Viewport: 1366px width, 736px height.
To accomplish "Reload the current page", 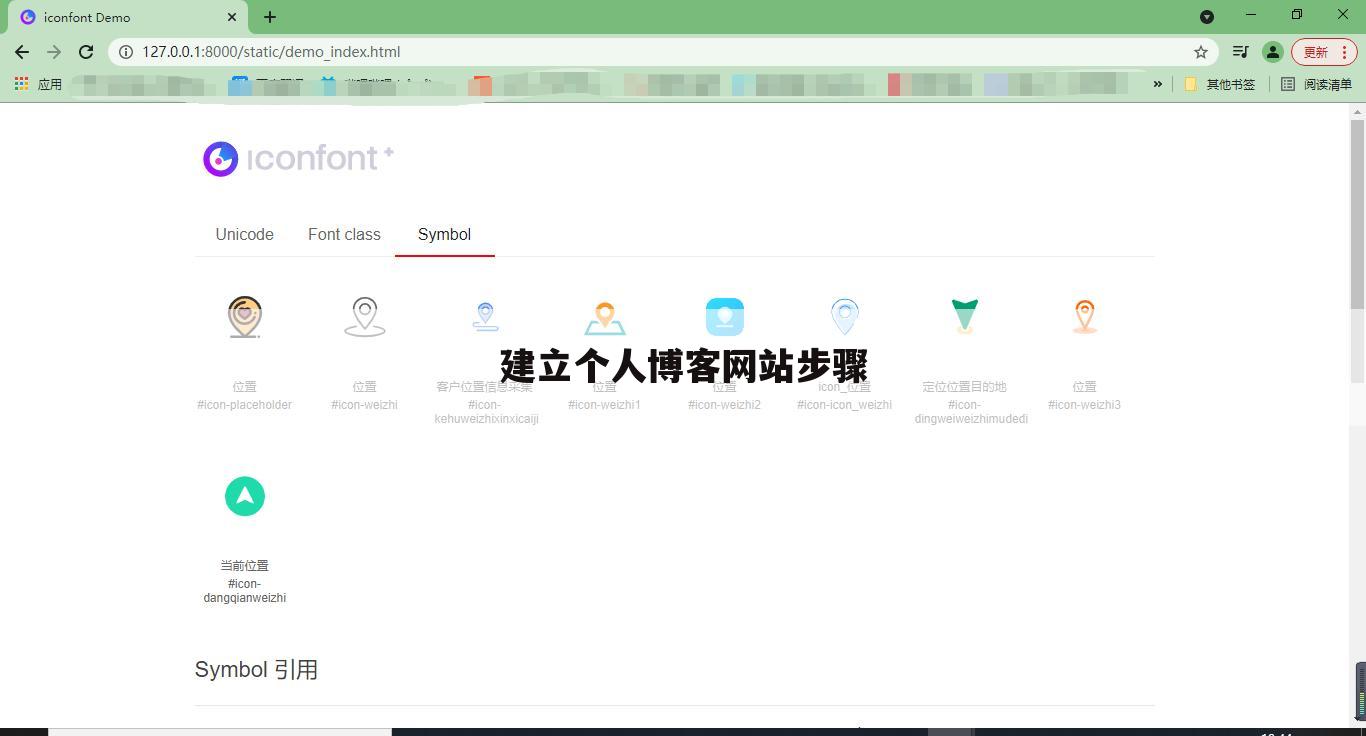I will coord(86,52).
